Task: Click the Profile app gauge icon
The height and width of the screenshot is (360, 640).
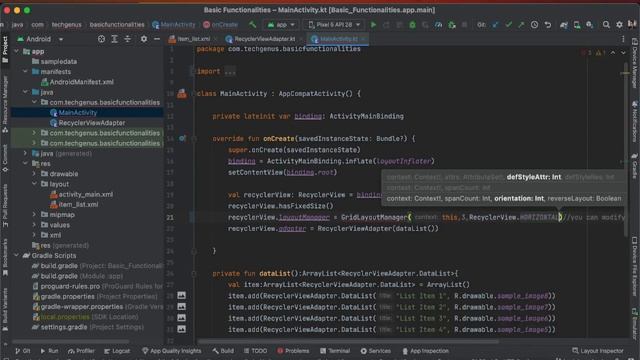Action: coord(438,25)
